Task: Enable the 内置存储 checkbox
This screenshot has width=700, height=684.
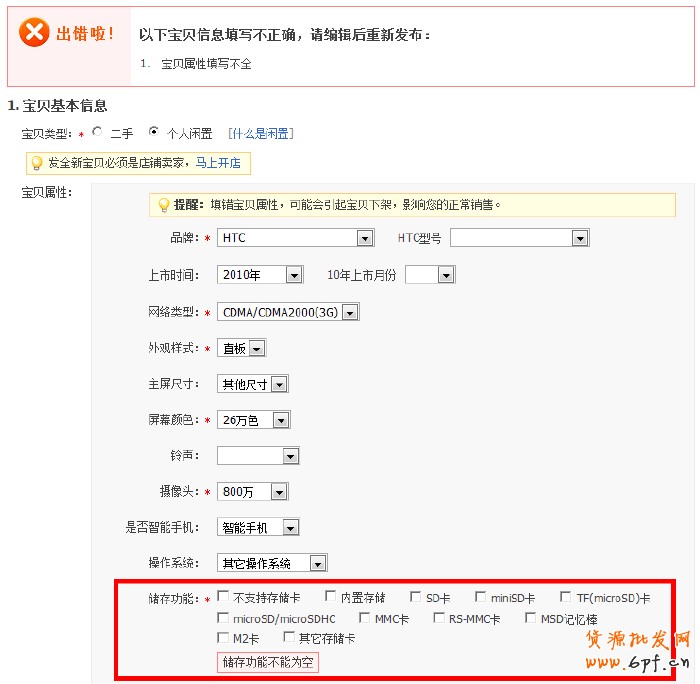Action: [x=331, y=597]
